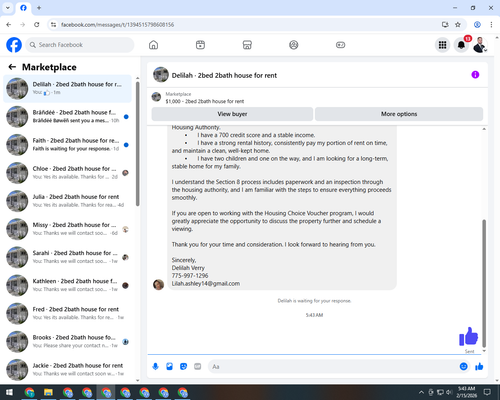Open the Windows Start menu
This screenshot has height=400, width=500.
click(x=9, y=392)
